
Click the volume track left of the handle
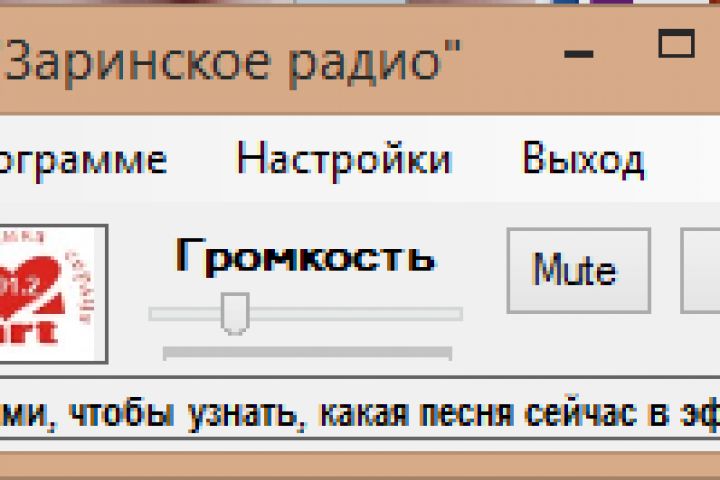tap(185, 314)
